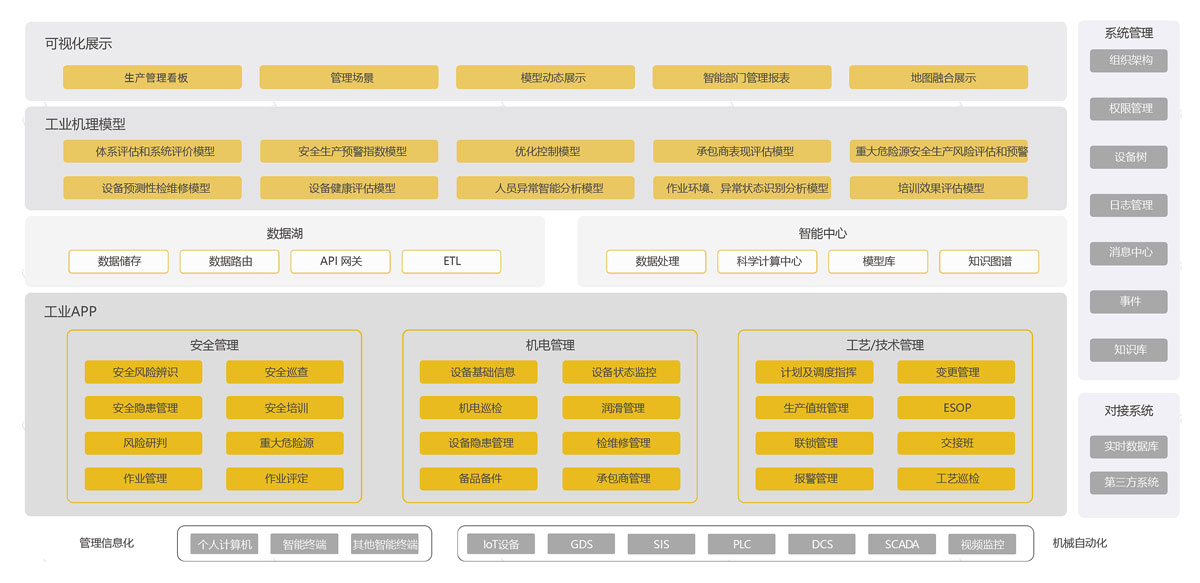Click the API 网关 box
The height and width of the screenshot is (583, 1200).
pos(341,262)
